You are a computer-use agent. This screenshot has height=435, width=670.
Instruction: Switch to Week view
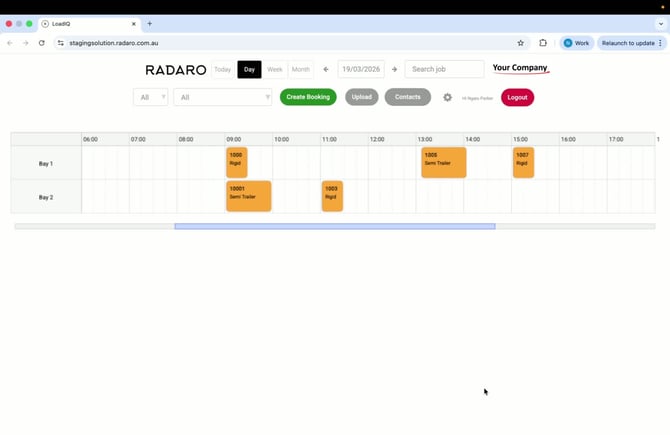pyautogui.click(x=274, y=70)
